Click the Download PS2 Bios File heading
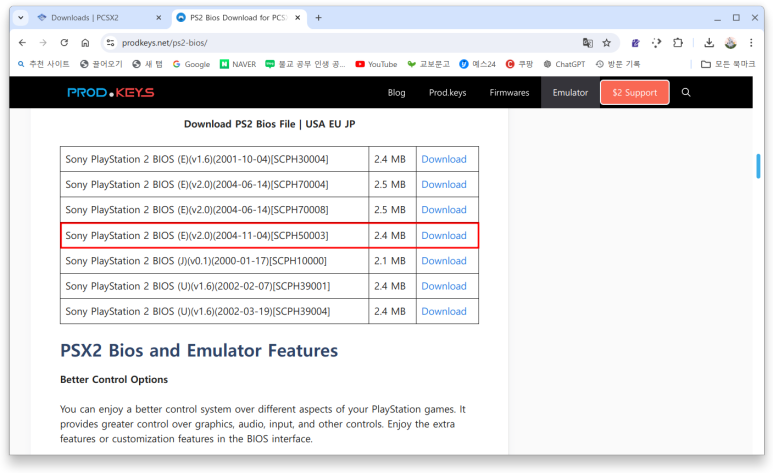Image resolution: width=773 pixels, height=473 pixels. 270,124
